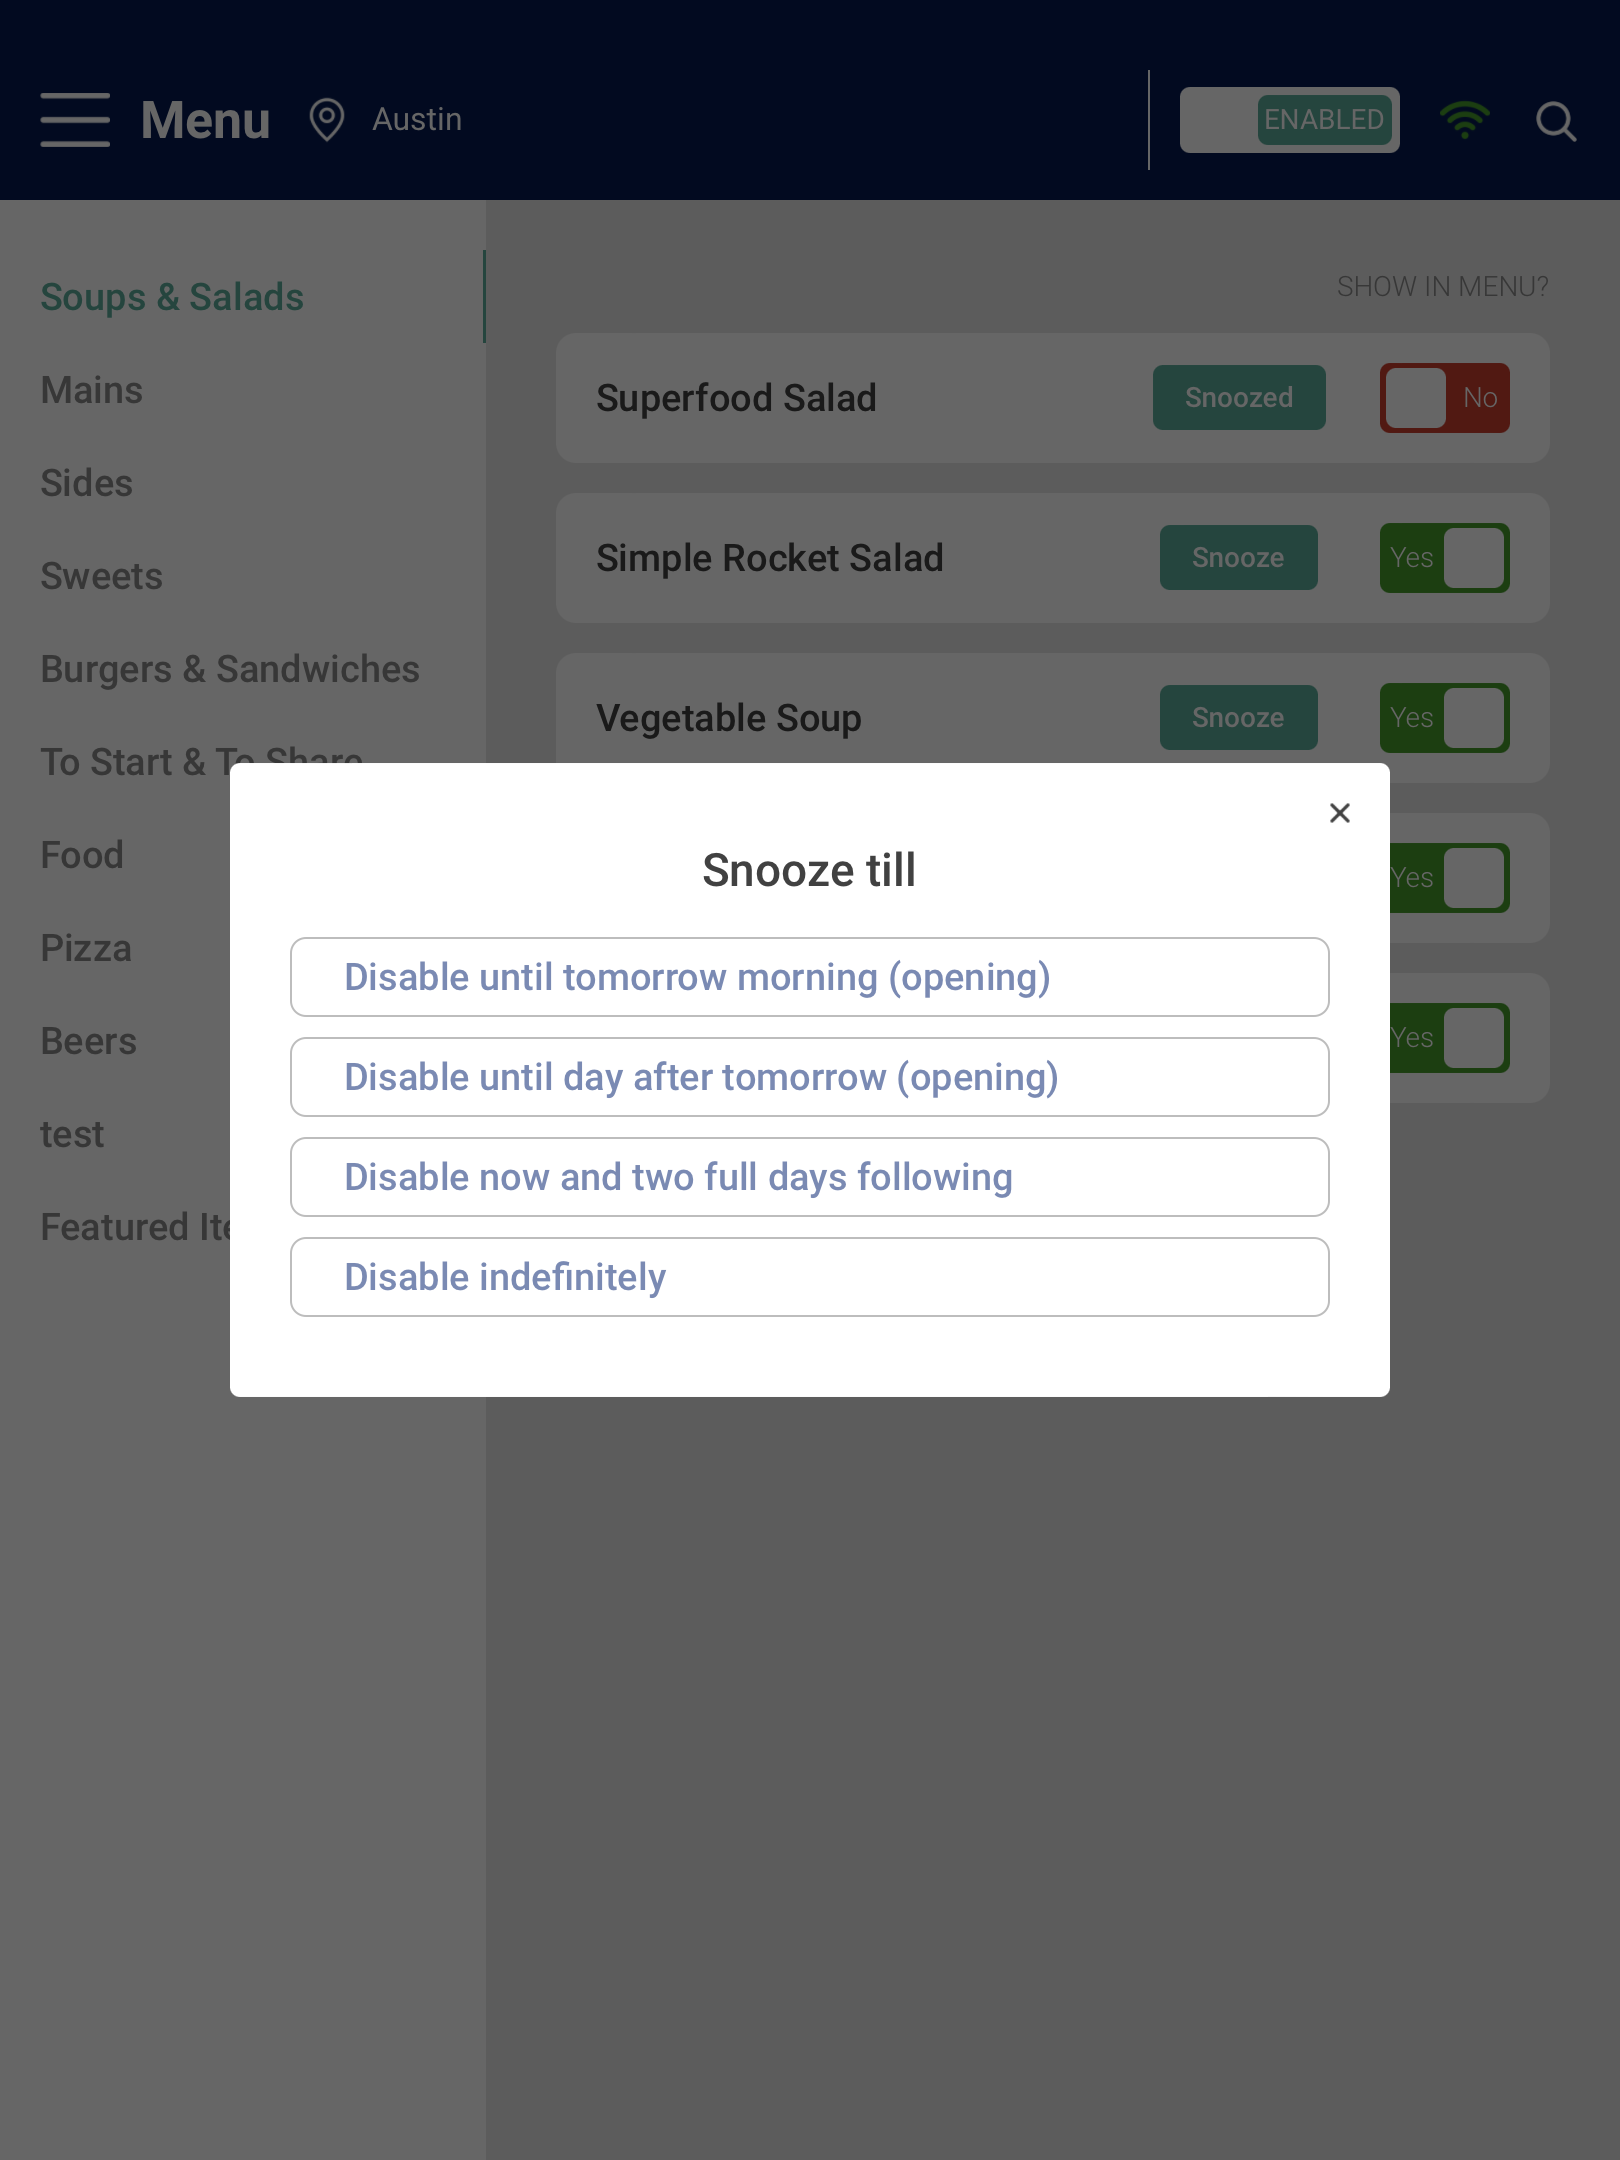Select Disable until tomorrow morning (opening)
The height and width of the screenshot is (2160, 1620).
point(810,977)
